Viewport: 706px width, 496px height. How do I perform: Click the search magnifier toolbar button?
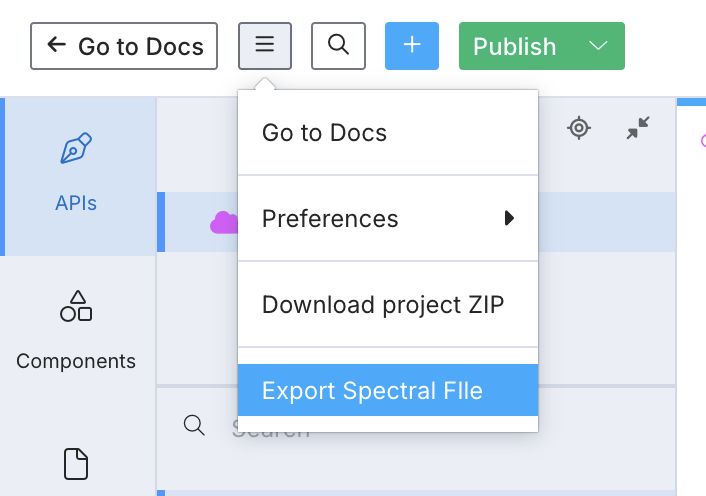tap(338, 46)
